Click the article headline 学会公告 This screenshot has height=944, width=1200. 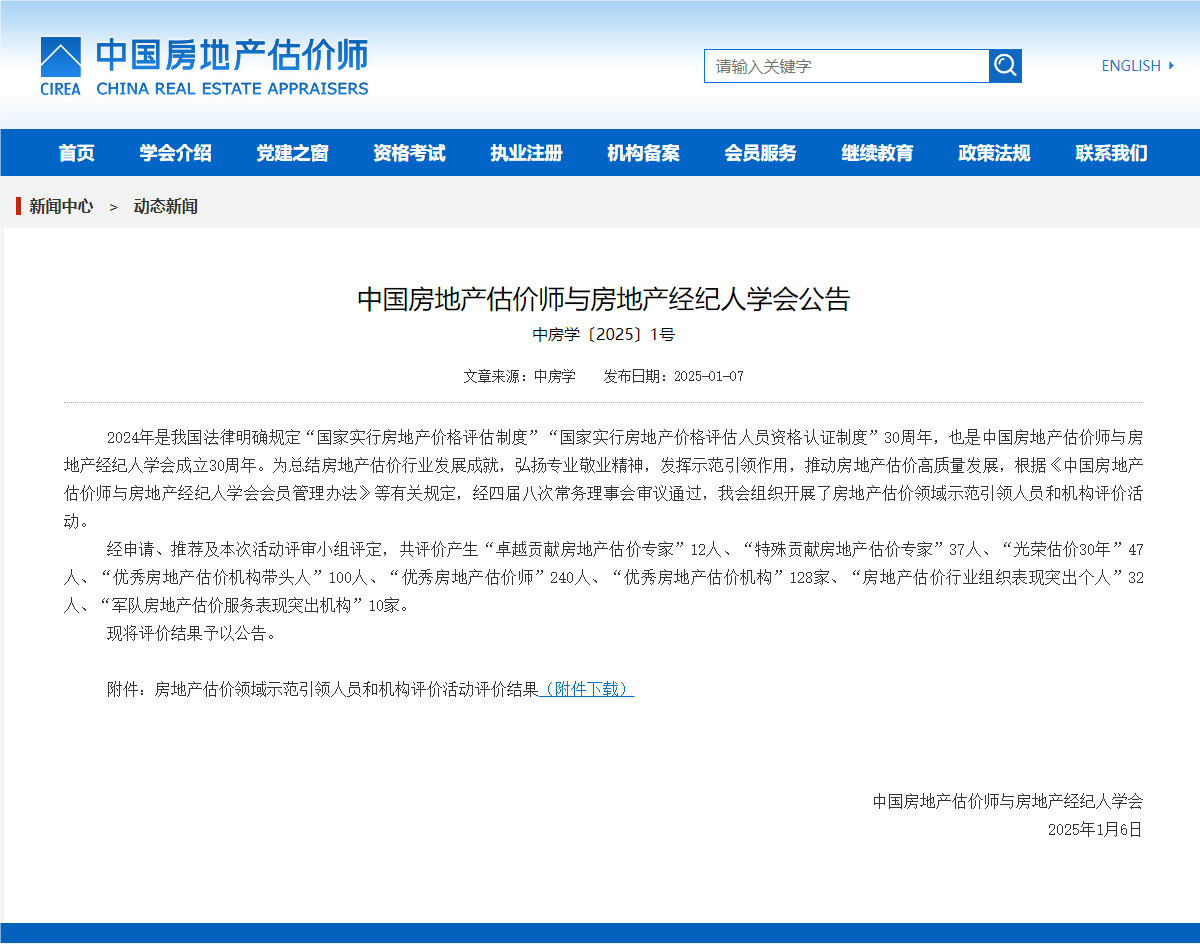coord(604,299)
